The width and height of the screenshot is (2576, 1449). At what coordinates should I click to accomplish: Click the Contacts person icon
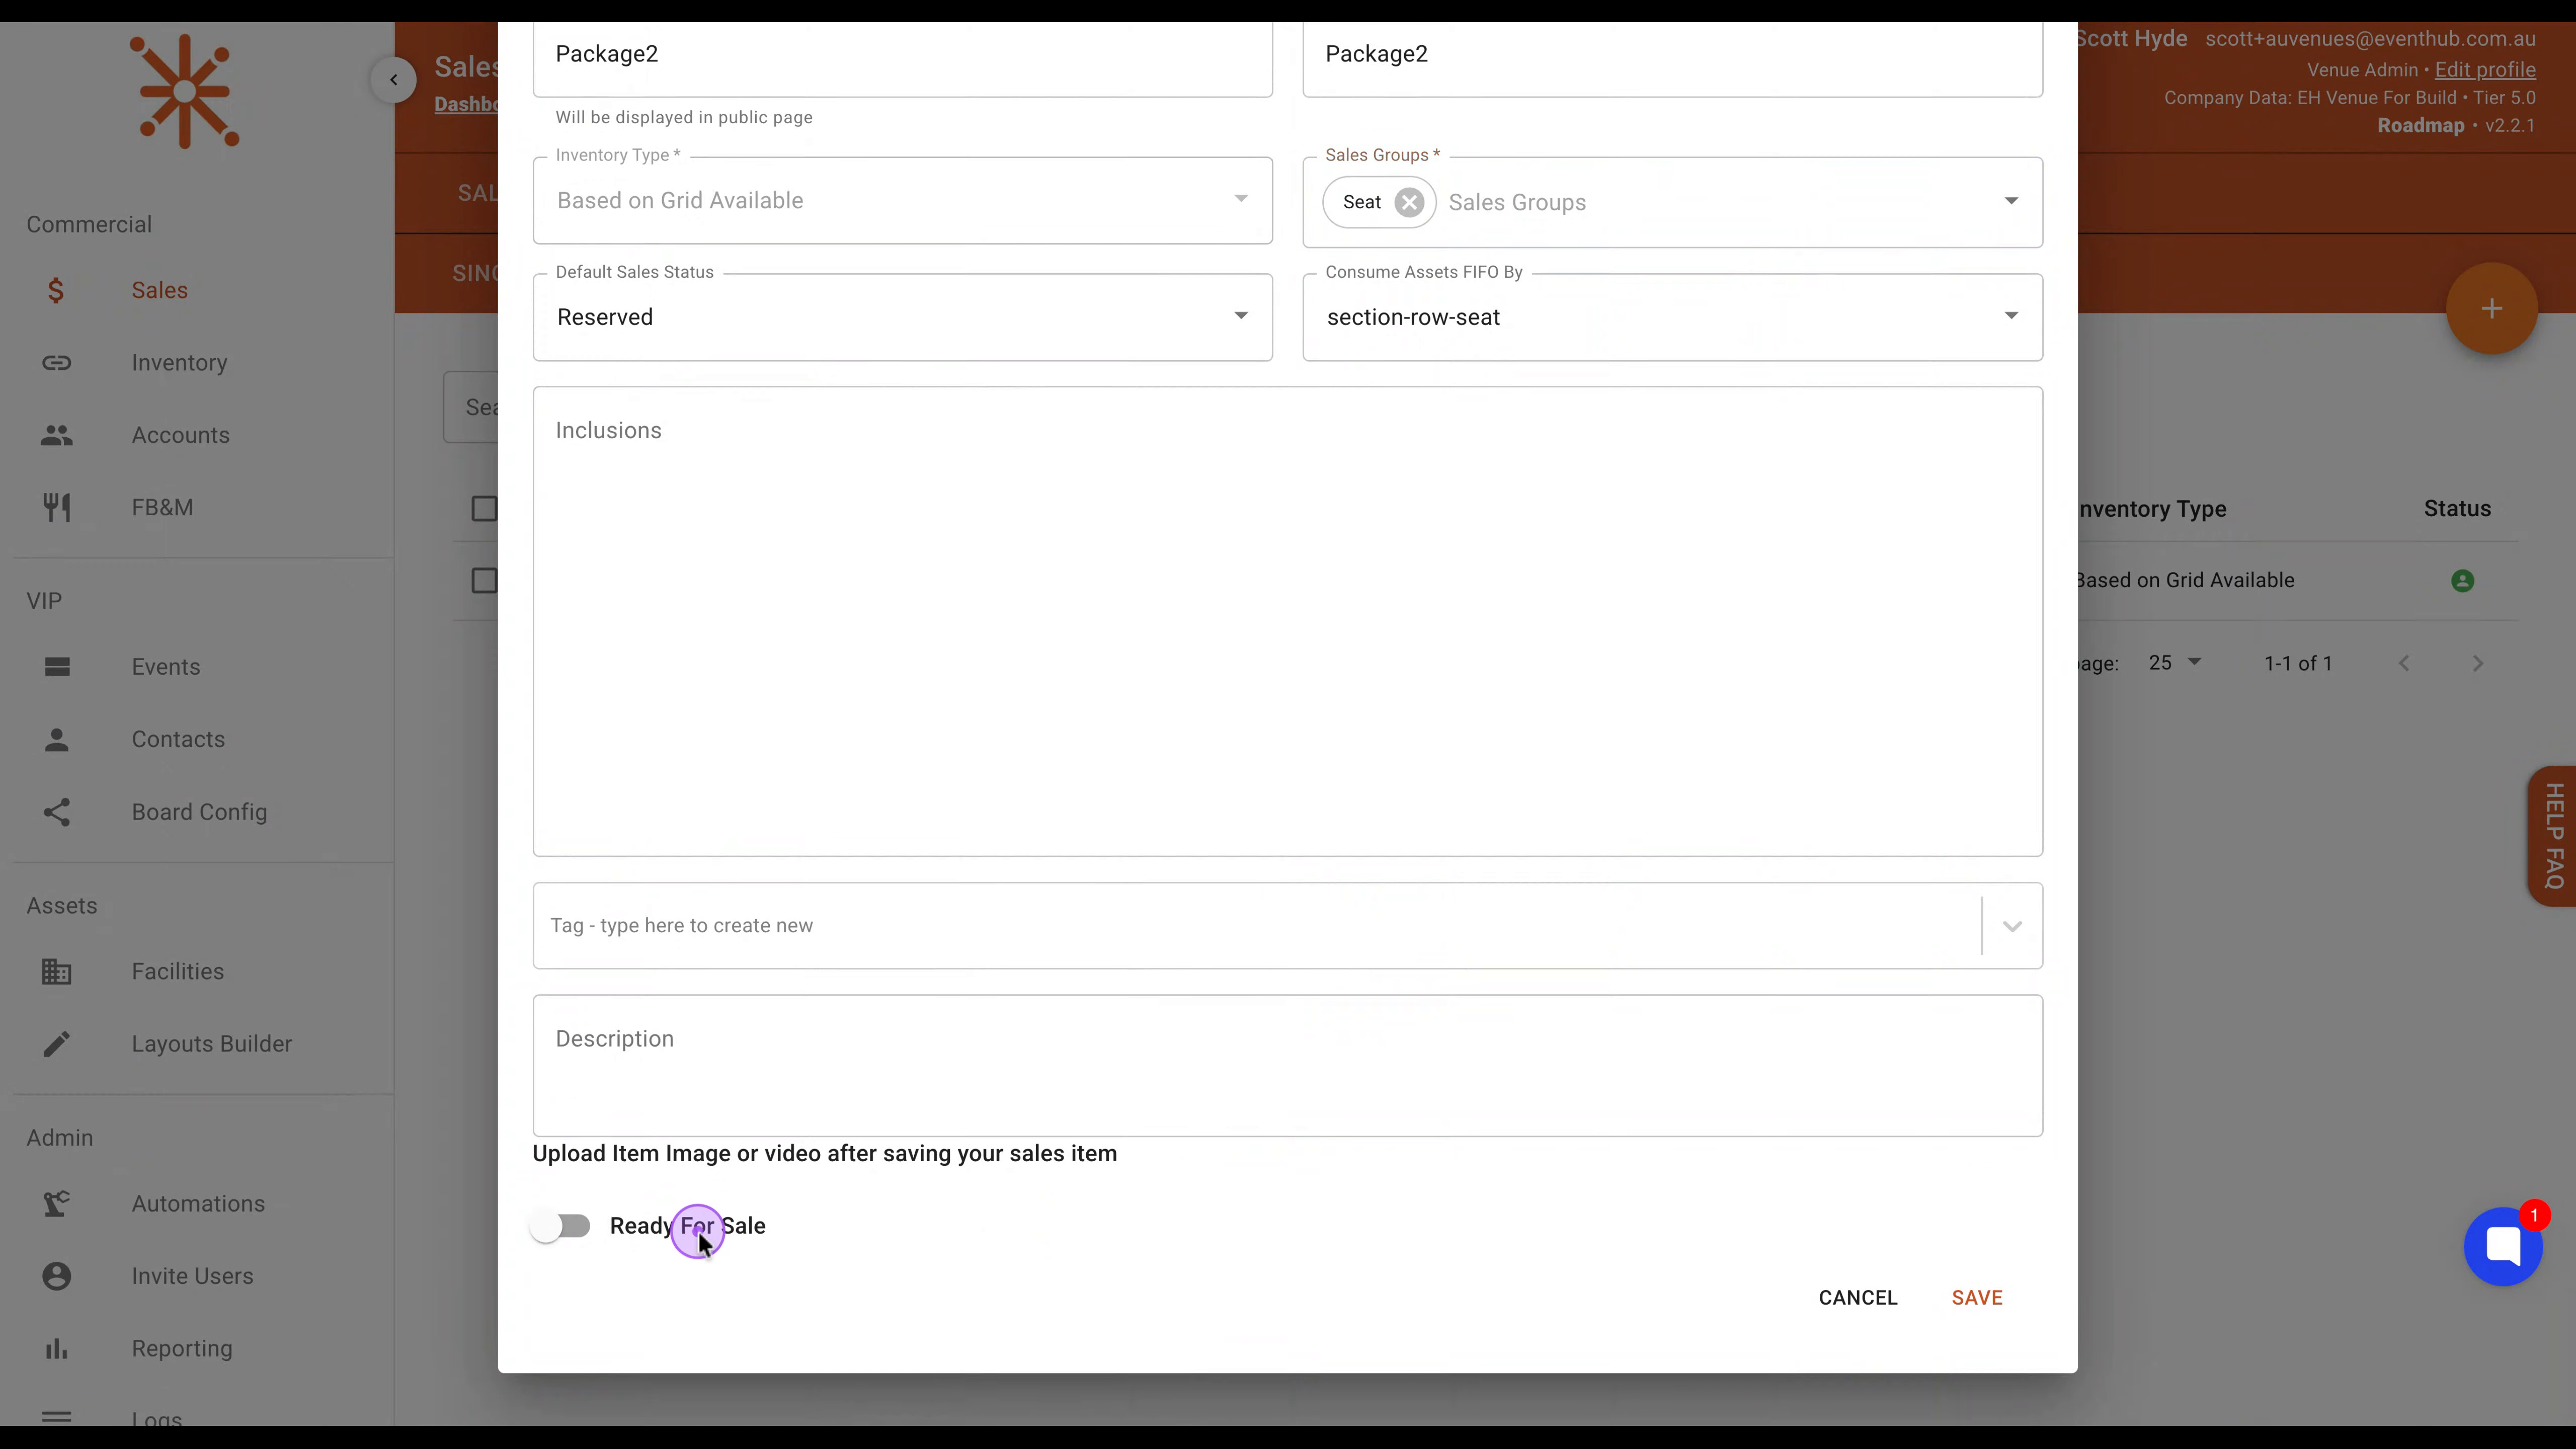pos(56,739)
